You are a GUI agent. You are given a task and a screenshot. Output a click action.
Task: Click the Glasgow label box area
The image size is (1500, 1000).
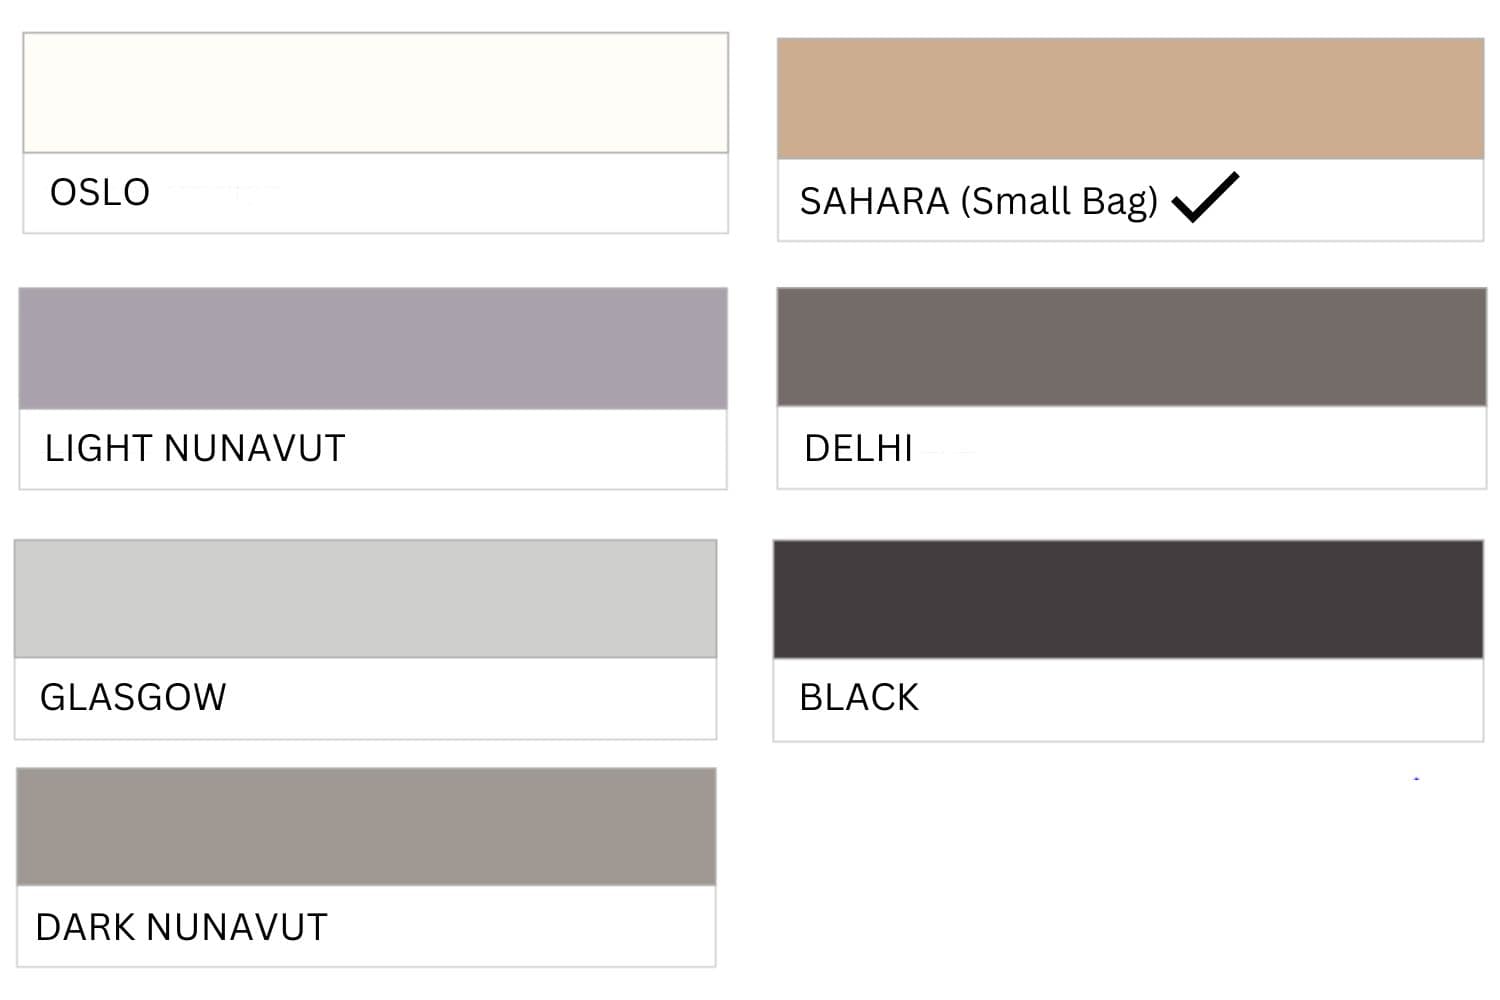click(365, 698)
